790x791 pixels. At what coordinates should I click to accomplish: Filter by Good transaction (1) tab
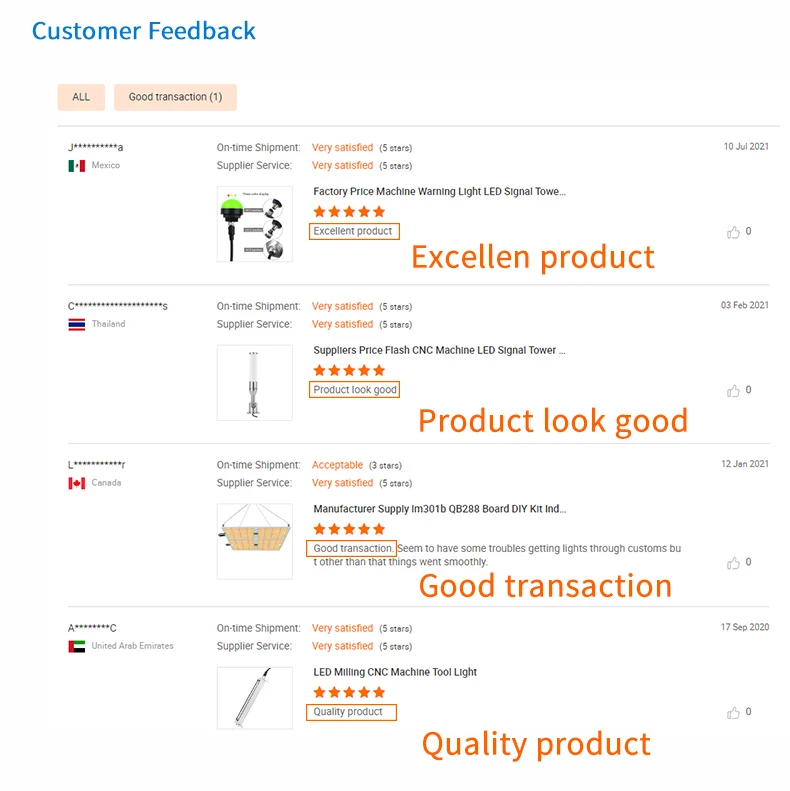[x=175, y=97]
